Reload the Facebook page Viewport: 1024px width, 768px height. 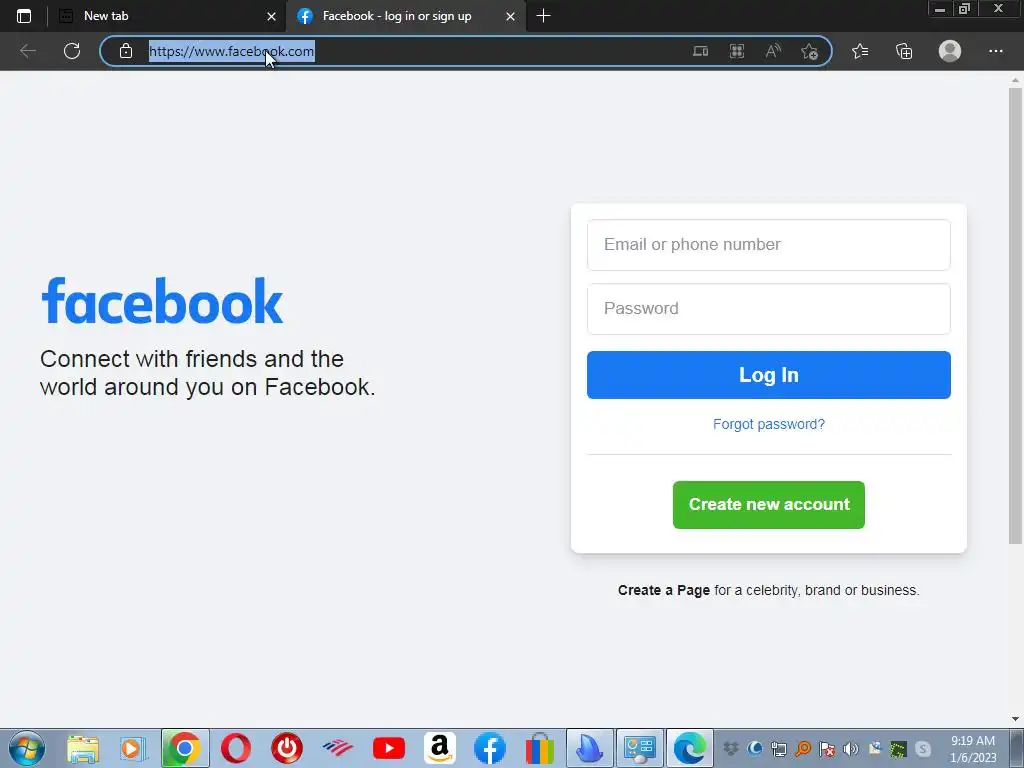(72, 51)
